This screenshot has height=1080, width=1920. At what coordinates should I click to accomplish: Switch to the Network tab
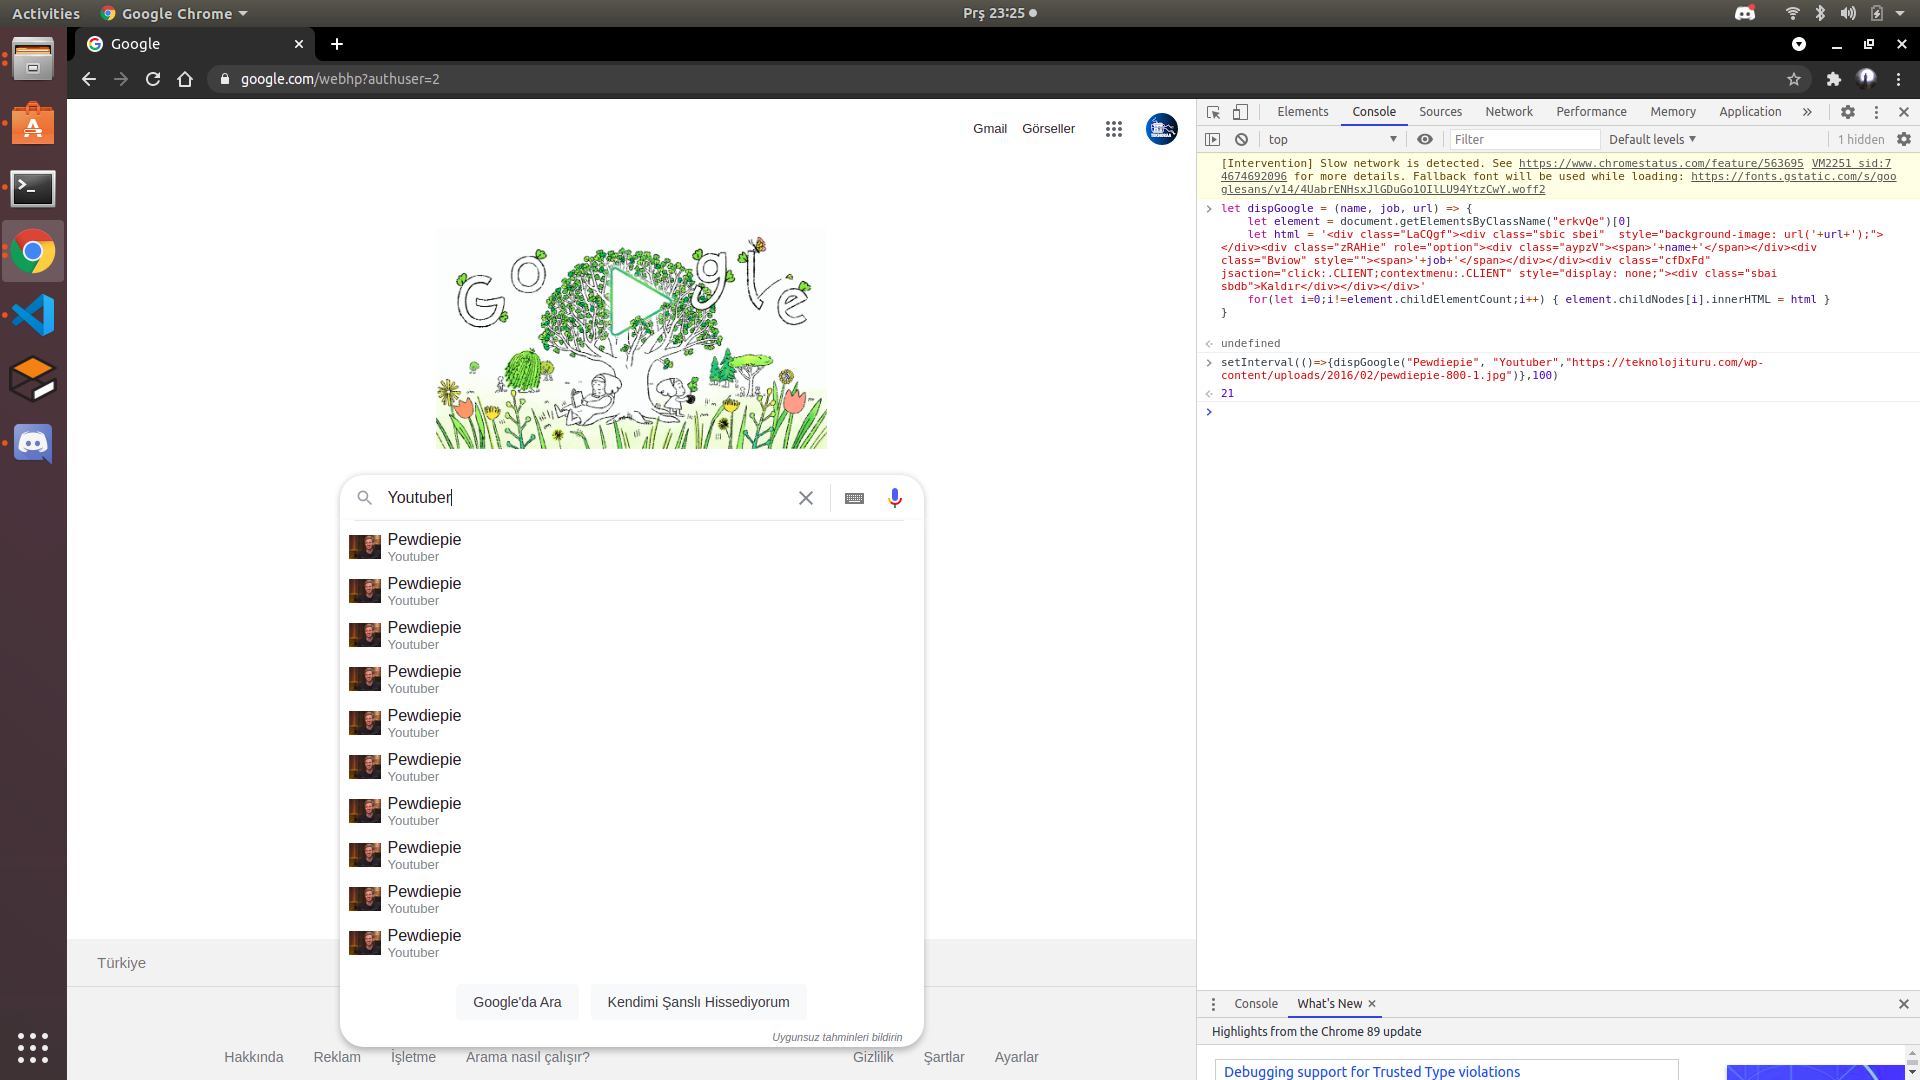1508,112
